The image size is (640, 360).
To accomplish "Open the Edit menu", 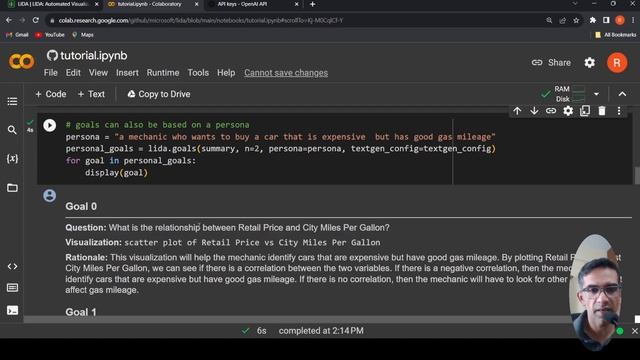I will tap(73, 73).
